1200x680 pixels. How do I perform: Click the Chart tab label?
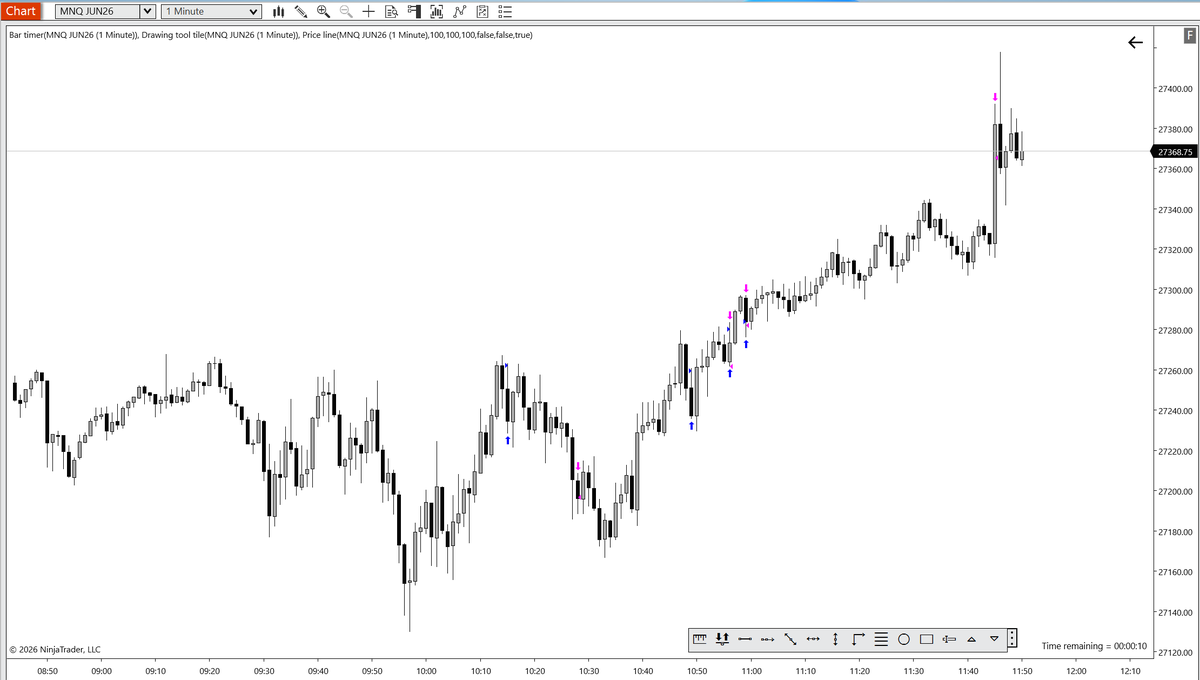pos(20,11)
